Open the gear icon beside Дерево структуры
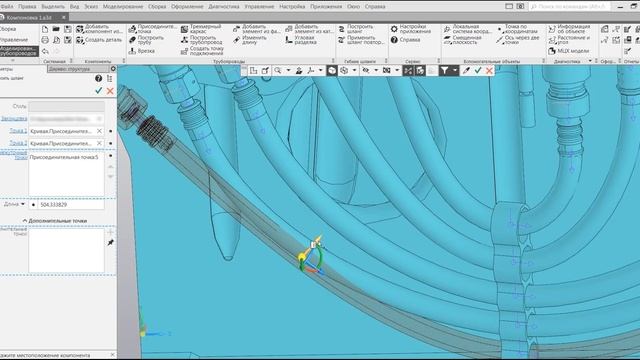 coord(113,69)
